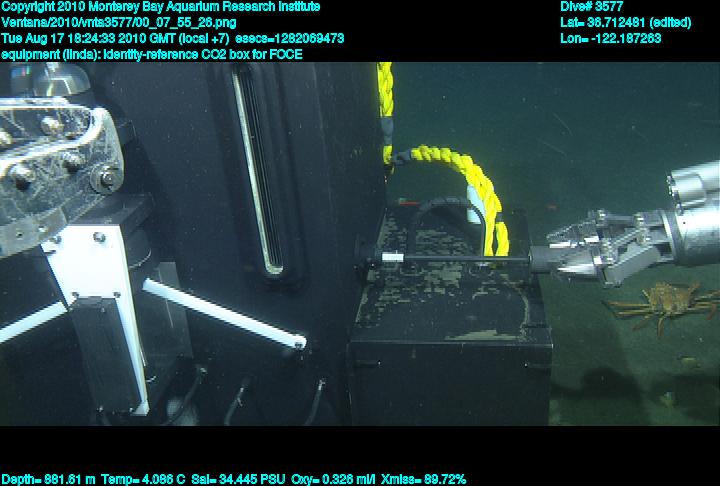The image size is (720, 486).
Task: Click the Lon= -122.187263 reading
Action: (x=611, y=38)
